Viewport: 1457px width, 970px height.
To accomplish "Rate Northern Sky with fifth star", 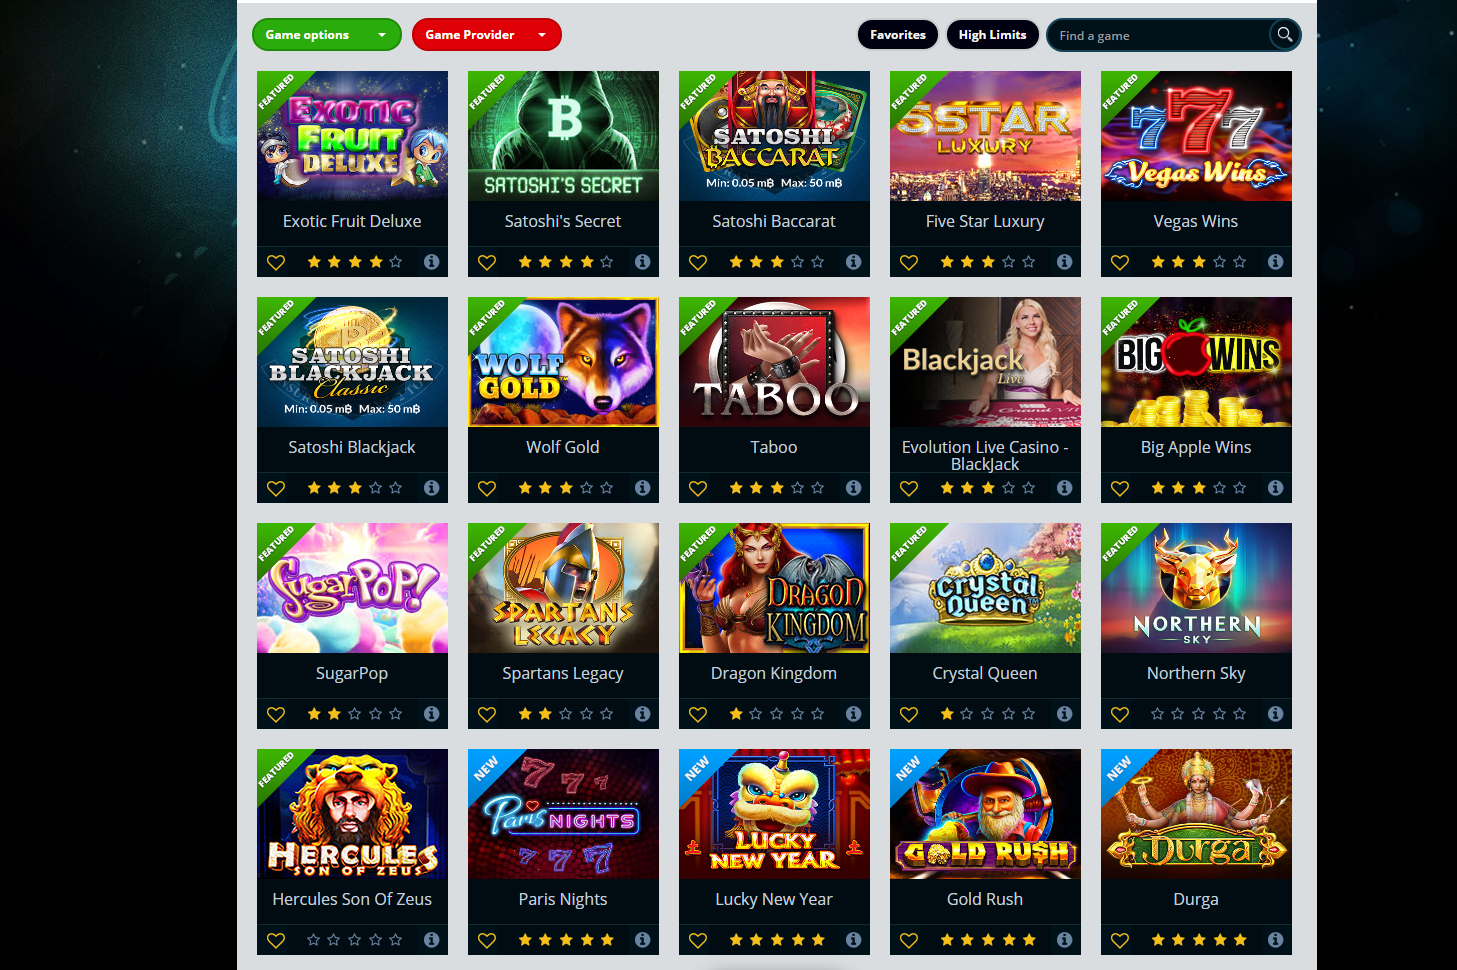I will (x=1240, y=714).
